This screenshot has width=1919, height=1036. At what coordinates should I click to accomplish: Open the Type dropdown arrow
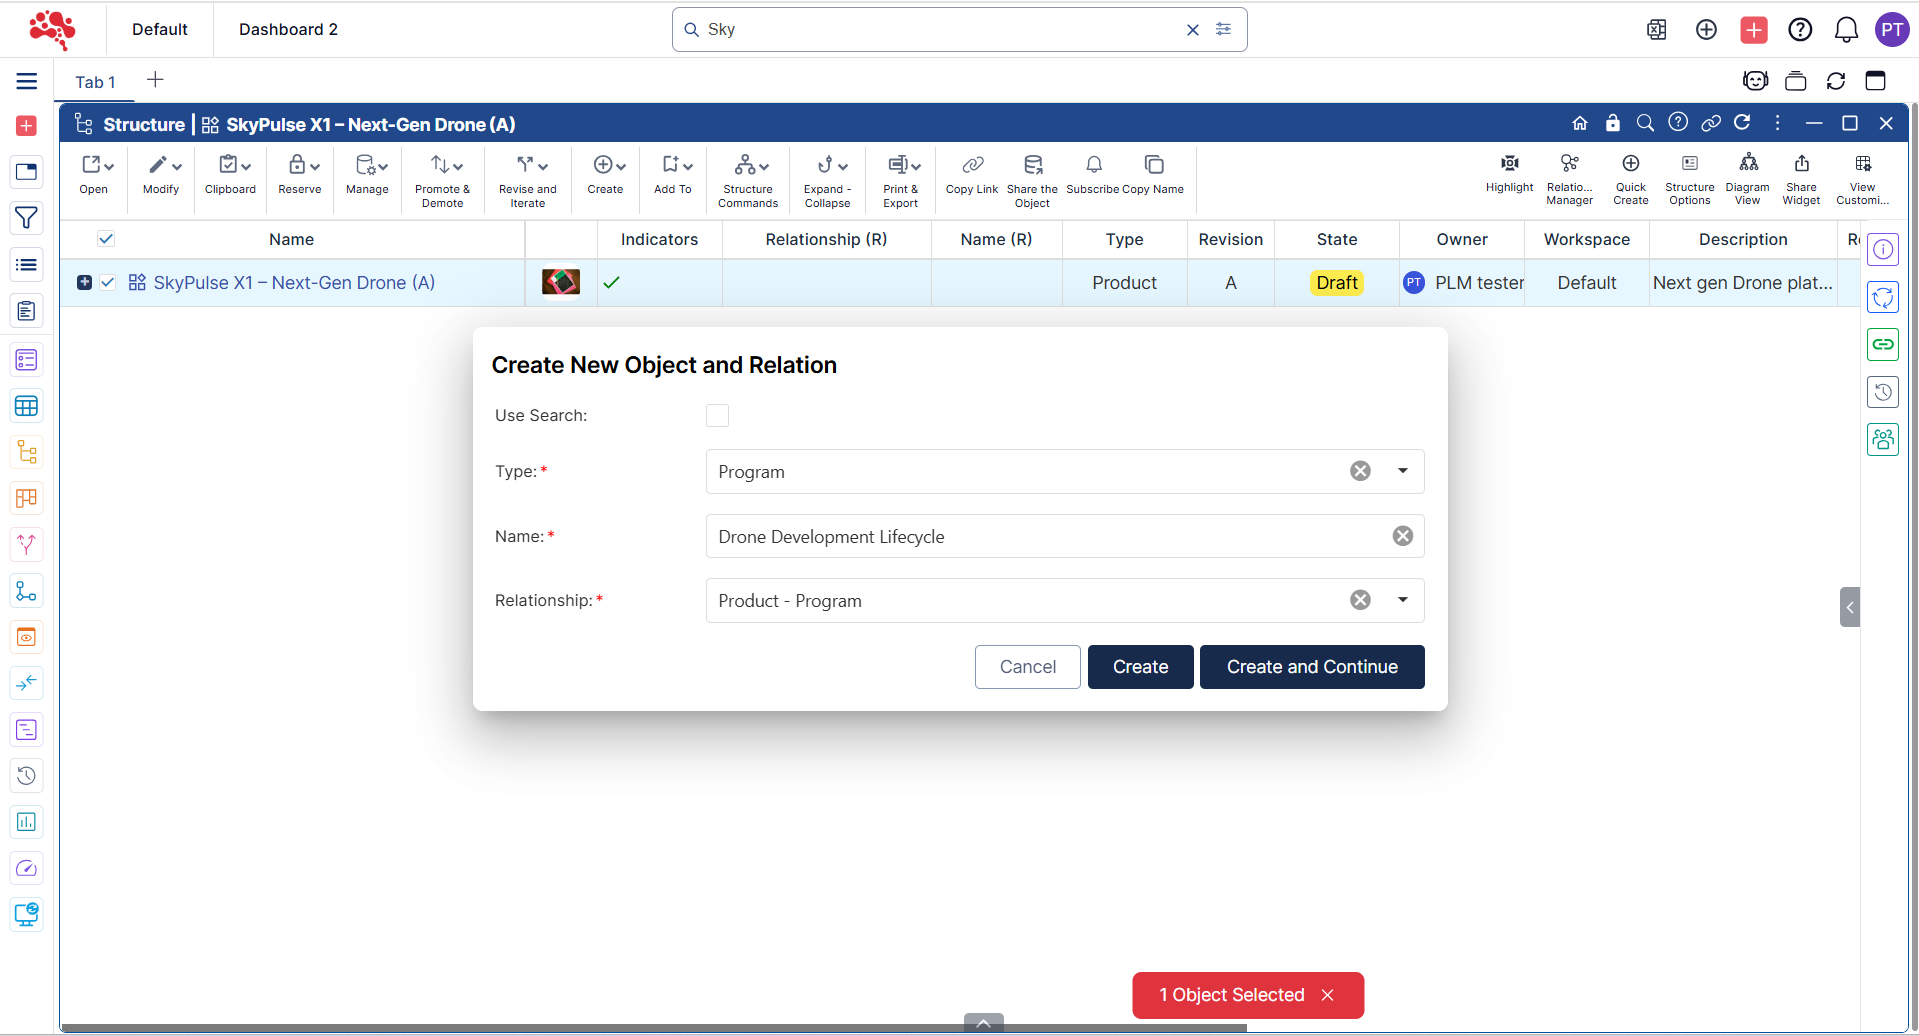click(1402, 471)
